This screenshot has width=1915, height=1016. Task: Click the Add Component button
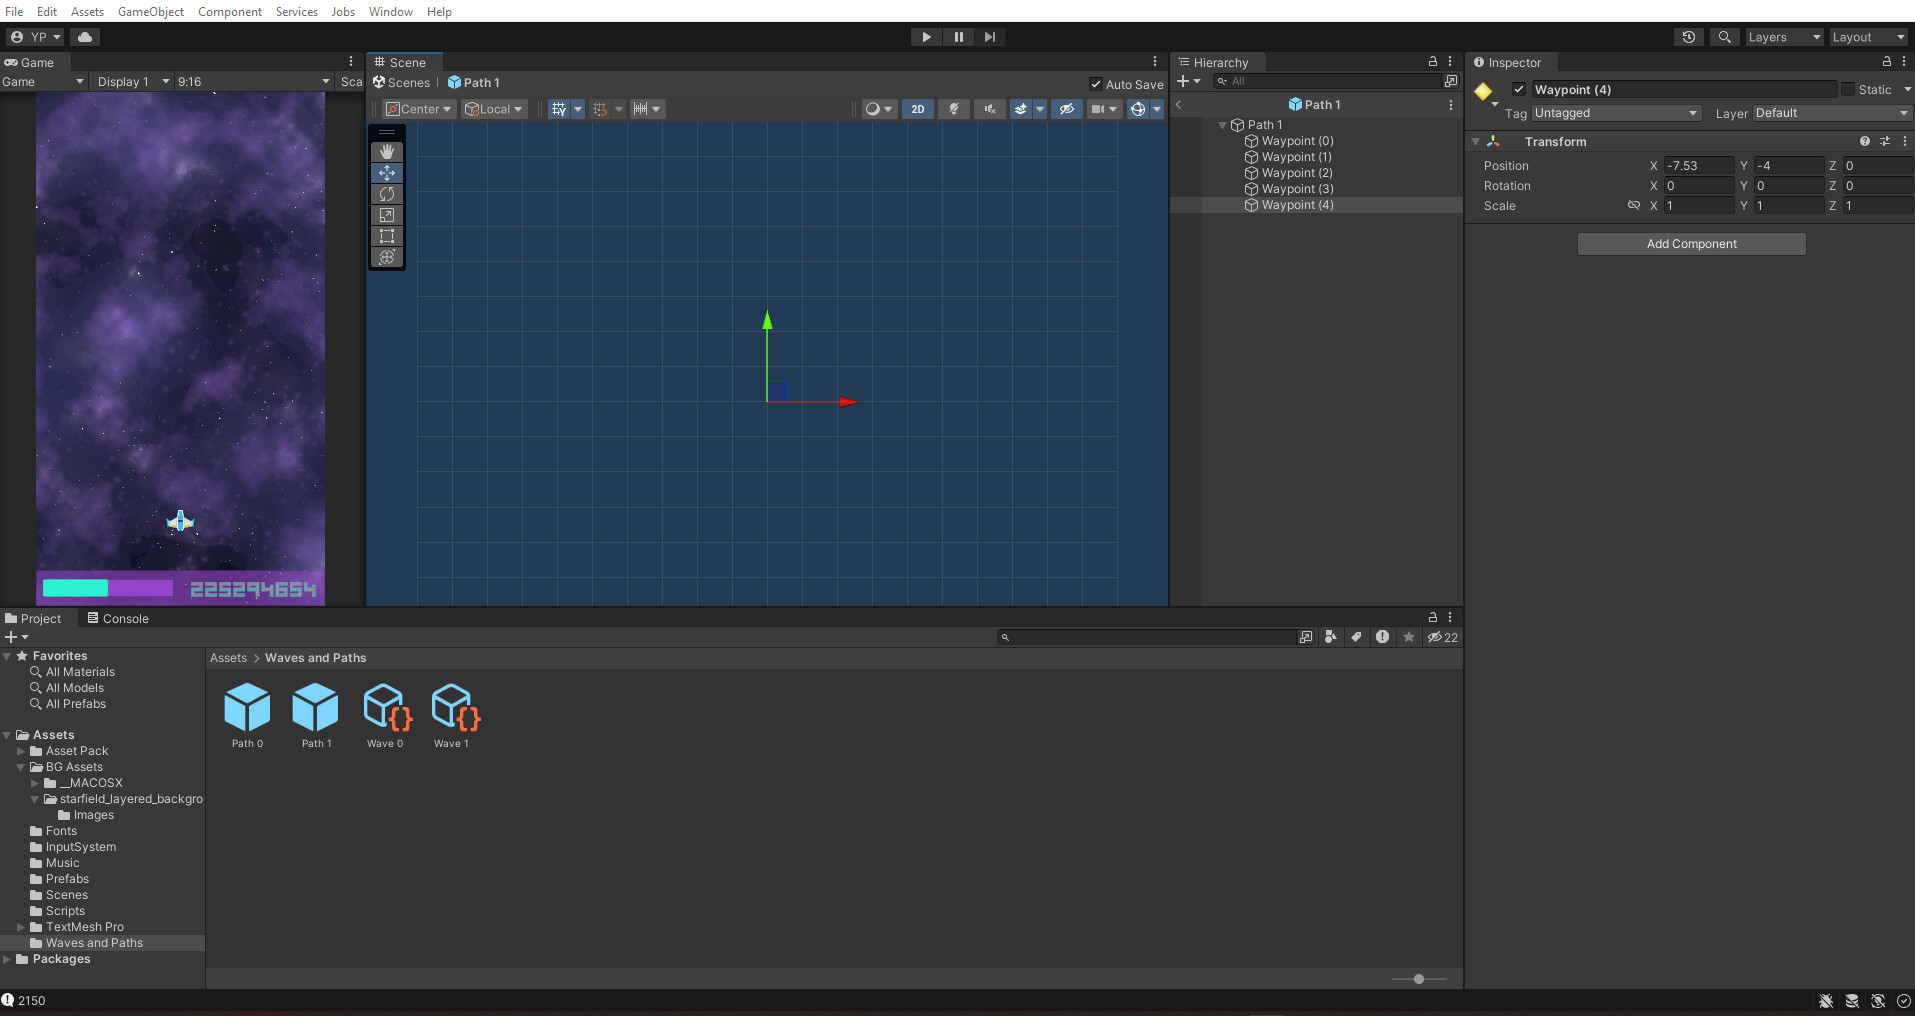click(x=1691, y=243)
